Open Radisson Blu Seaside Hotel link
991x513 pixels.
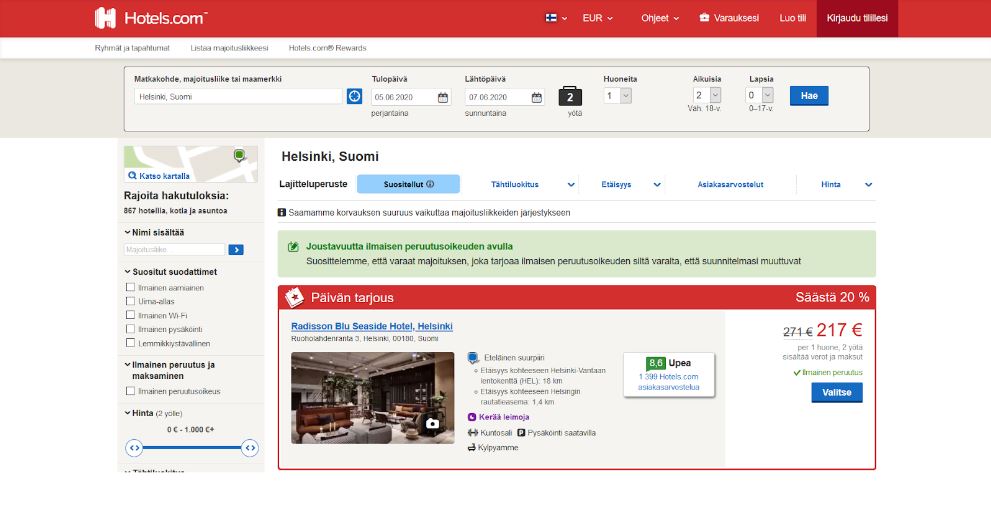[x=372, y=327]
